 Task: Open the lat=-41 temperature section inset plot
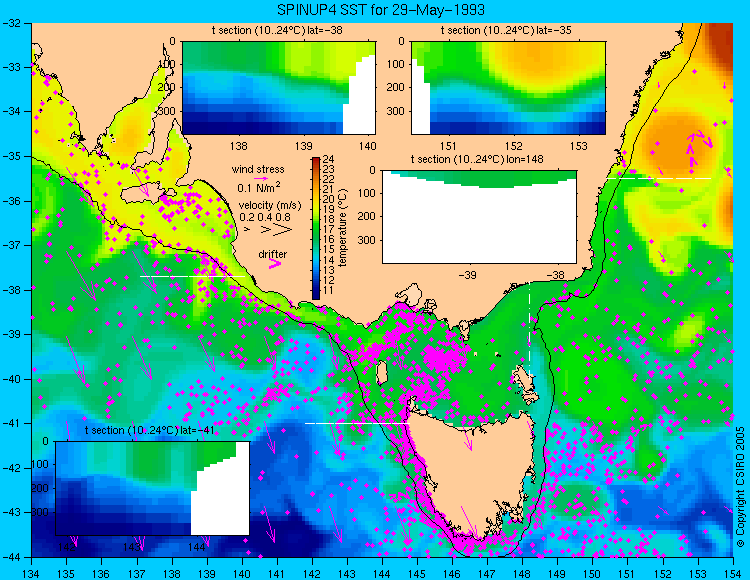click(153, 488)
